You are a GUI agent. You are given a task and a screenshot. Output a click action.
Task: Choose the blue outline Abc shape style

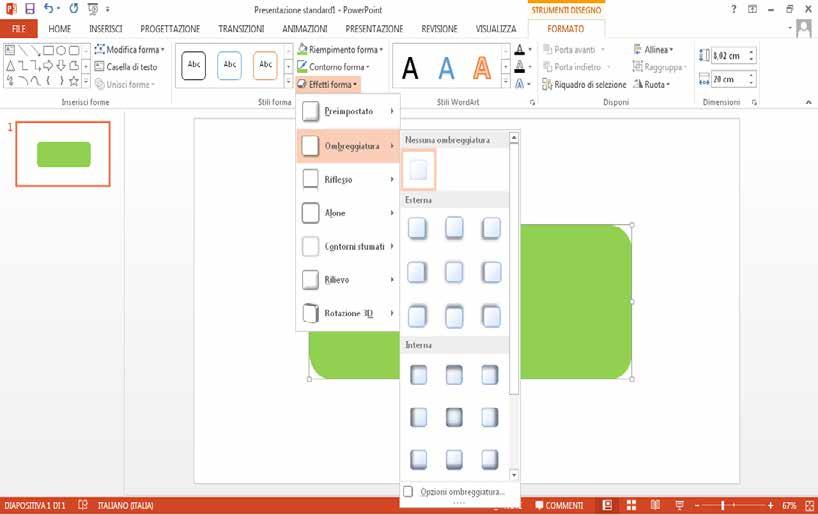[230, 66]
